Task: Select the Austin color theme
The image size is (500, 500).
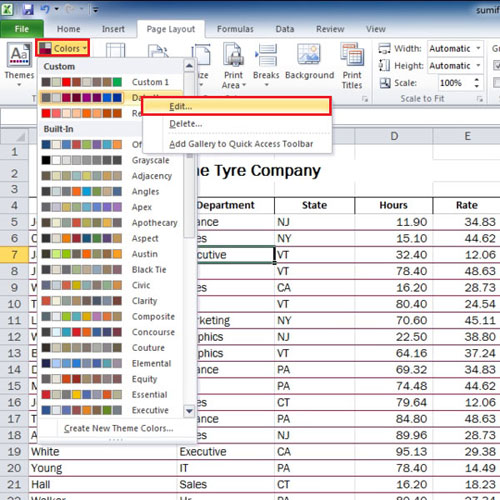Action: [111, 254]
